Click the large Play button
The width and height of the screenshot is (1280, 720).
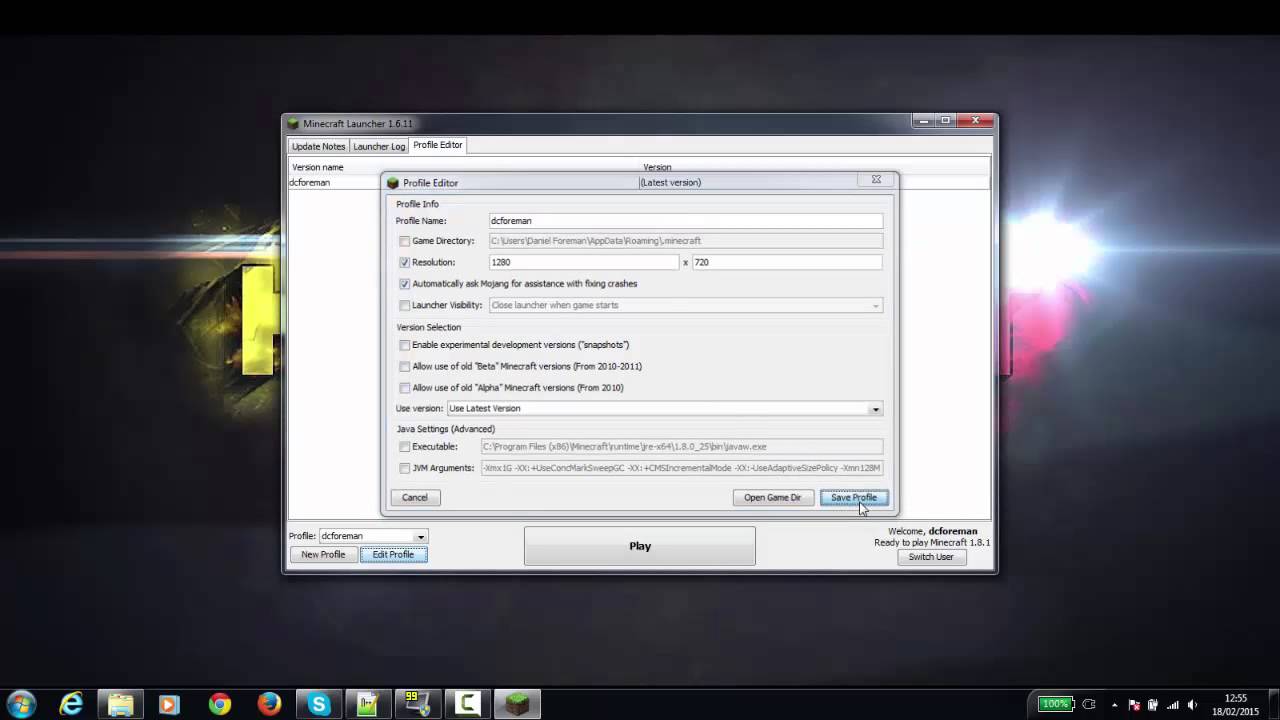[x=640, y=546]
